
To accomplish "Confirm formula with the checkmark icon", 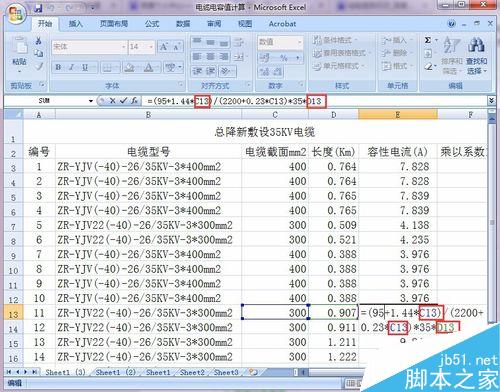I will click(x=123, y=100).
